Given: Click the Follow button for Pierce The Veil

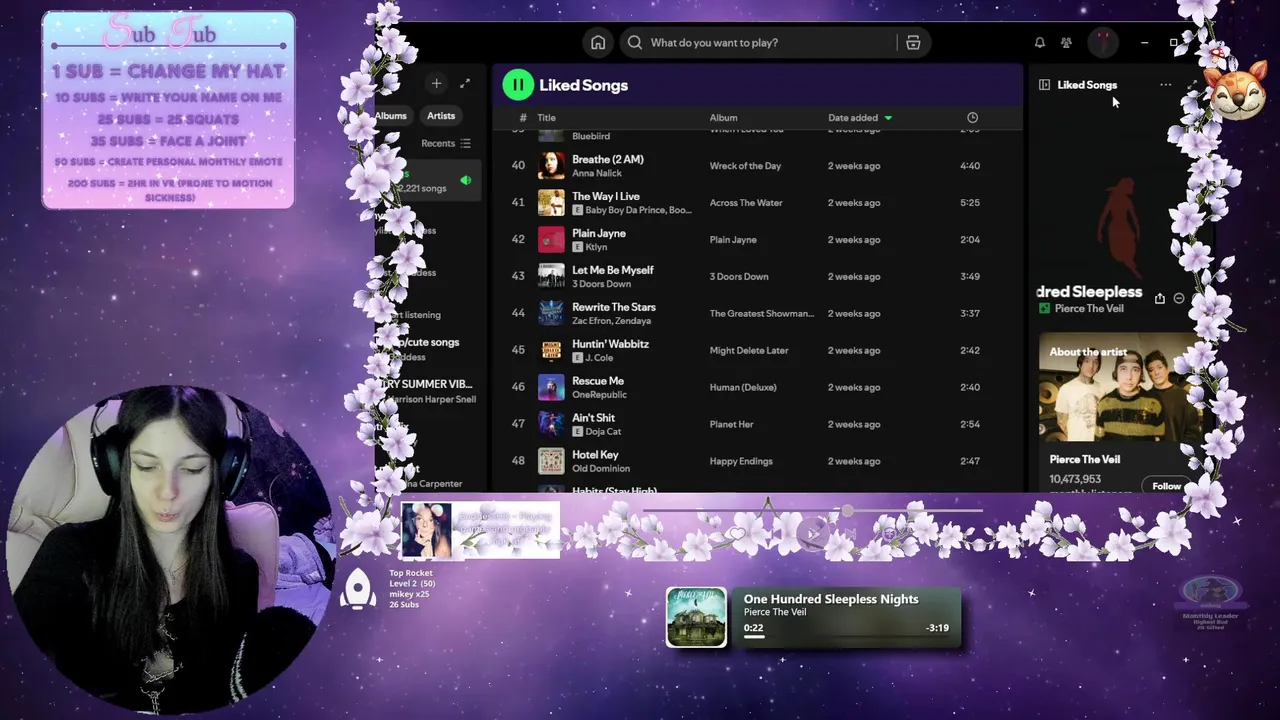Looking at the screenshot, I should 1166,486.
